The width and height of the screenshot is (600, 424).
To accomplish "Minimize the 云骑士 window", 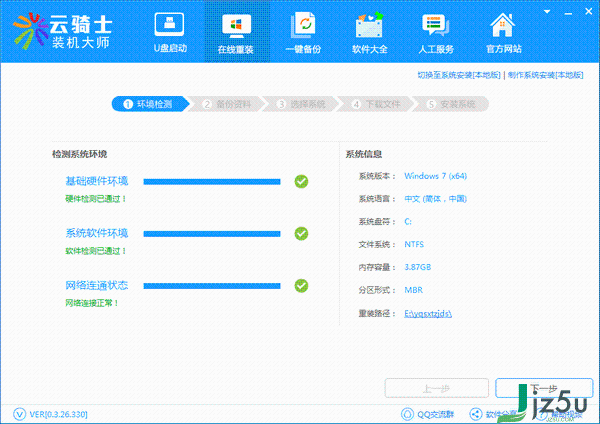I will (x=568, y=13).
